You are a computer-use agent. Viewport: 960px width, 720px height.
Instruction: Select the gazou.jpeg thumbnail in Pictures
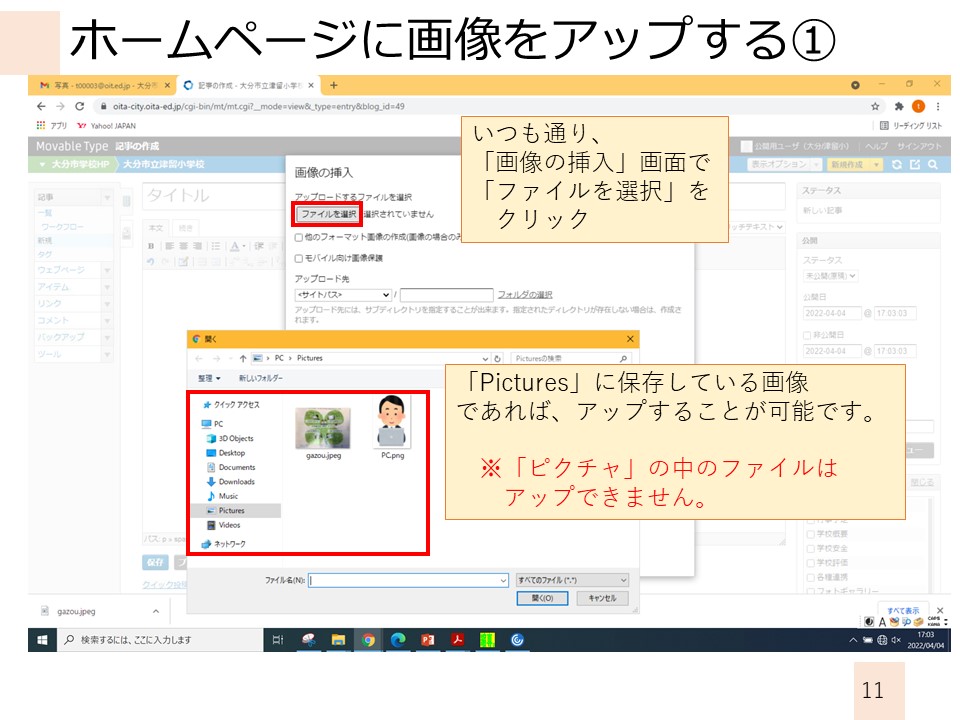click(x=323, y=428)
